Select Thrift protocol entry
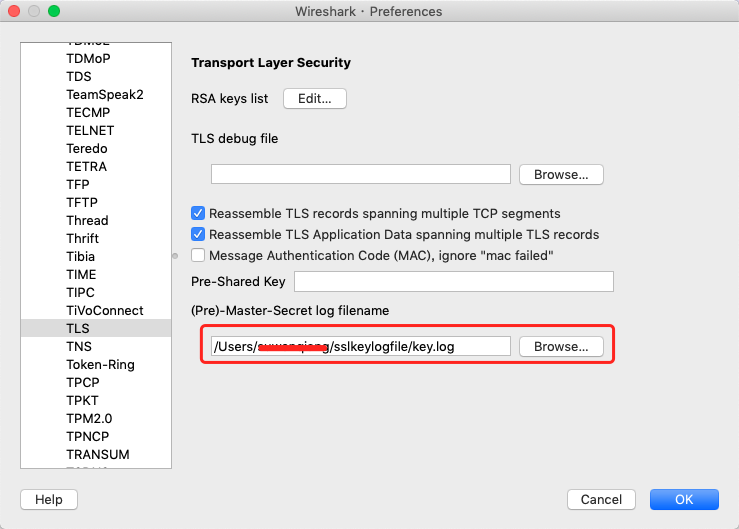This screenshot has width=739, height=529. tap(96, 239)
